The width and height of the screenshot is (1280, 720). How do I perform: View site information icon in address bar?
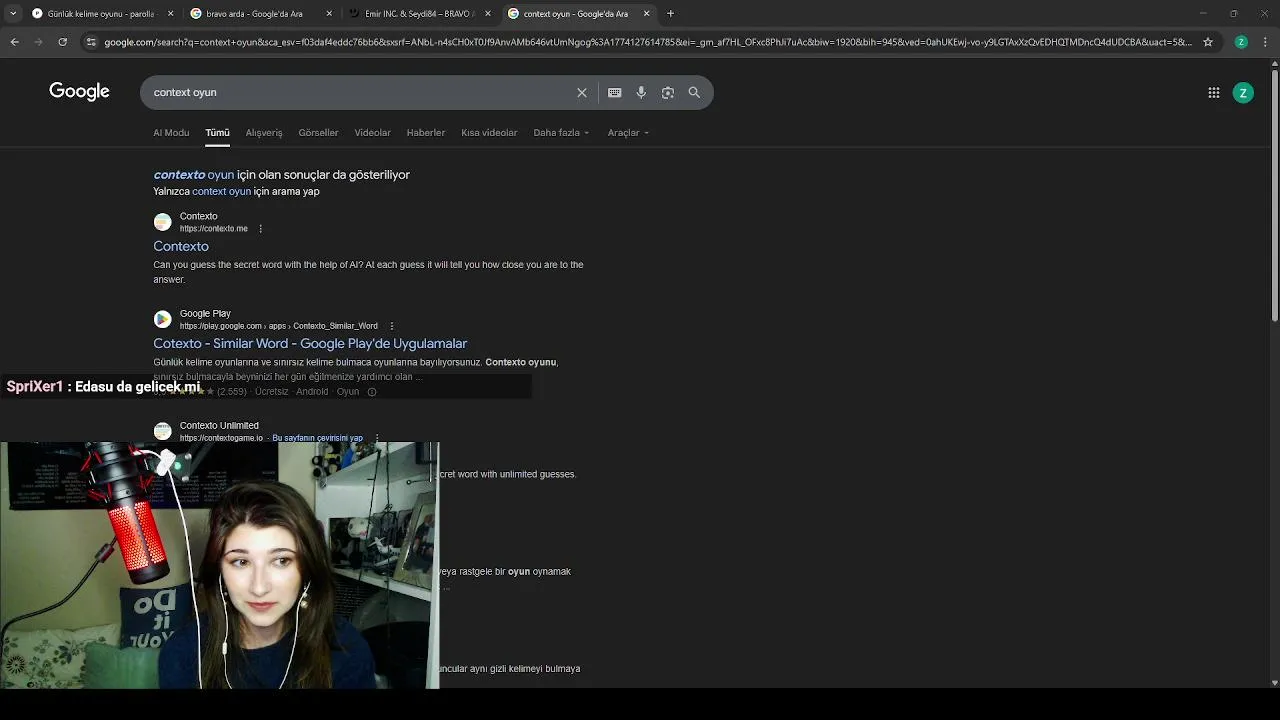pos(91,42)
